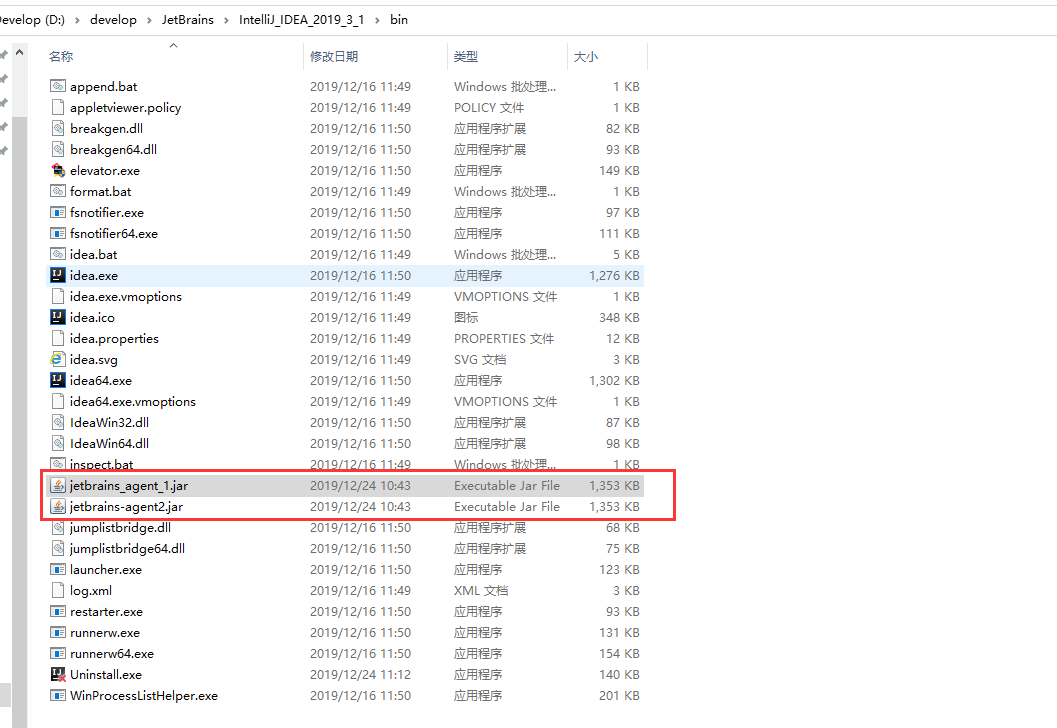Click the WinProcessListHelper.exe icon

click(58, 696)
